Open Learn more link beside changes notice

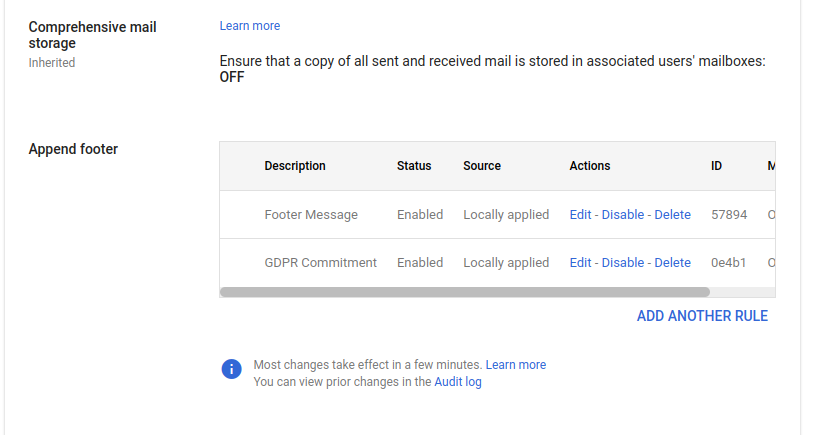pyautogui.click(x=516, y=365)
